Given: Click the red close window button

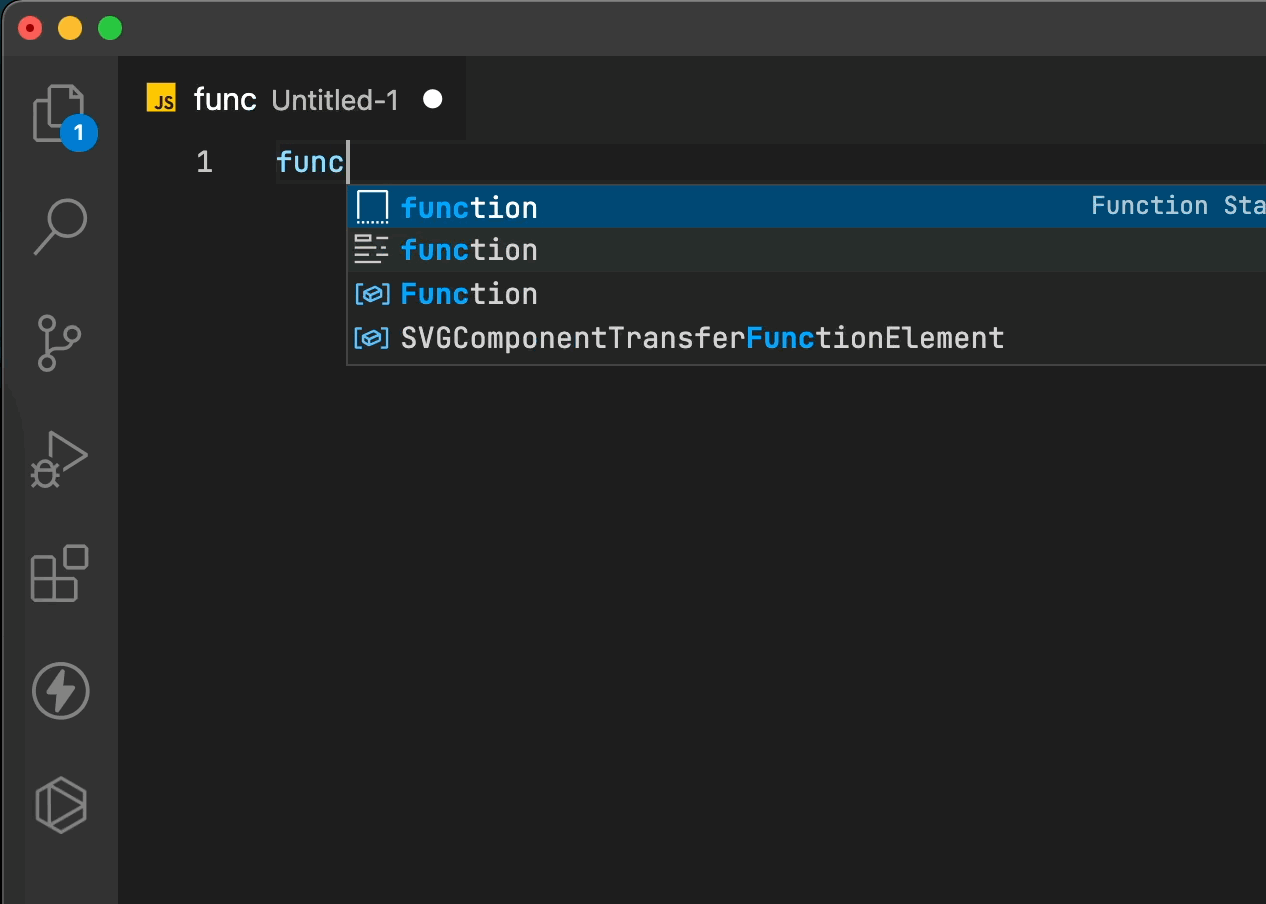Looking at the screenshot, I should click(x=31, y=28).
